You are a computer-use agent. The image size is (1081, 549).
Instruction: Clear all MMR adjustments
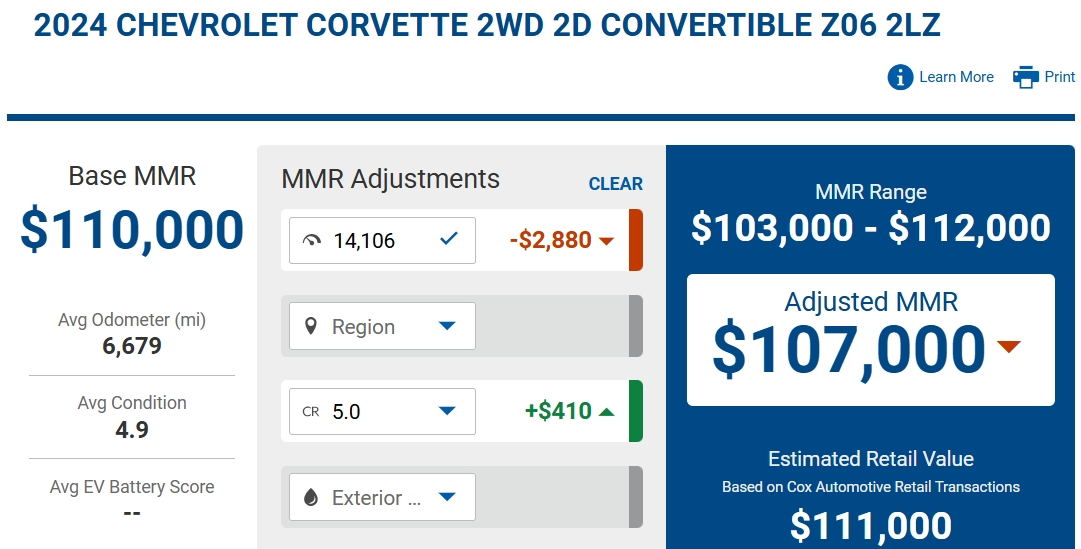click(x=616, y=183)
